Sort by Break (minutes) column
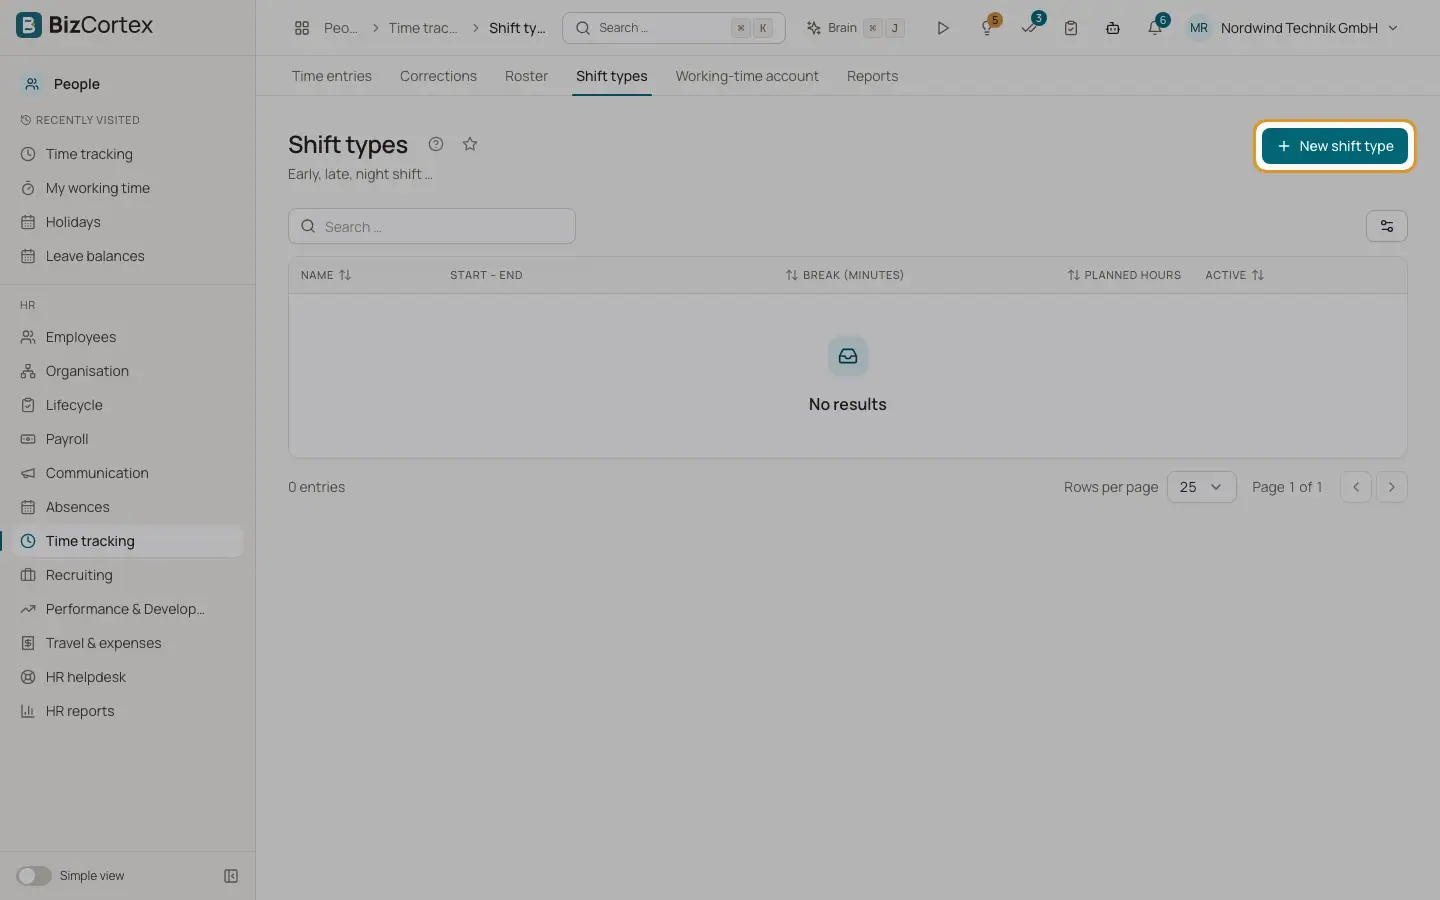Viewport: 1440px width, 900px height. coord(845,275)
